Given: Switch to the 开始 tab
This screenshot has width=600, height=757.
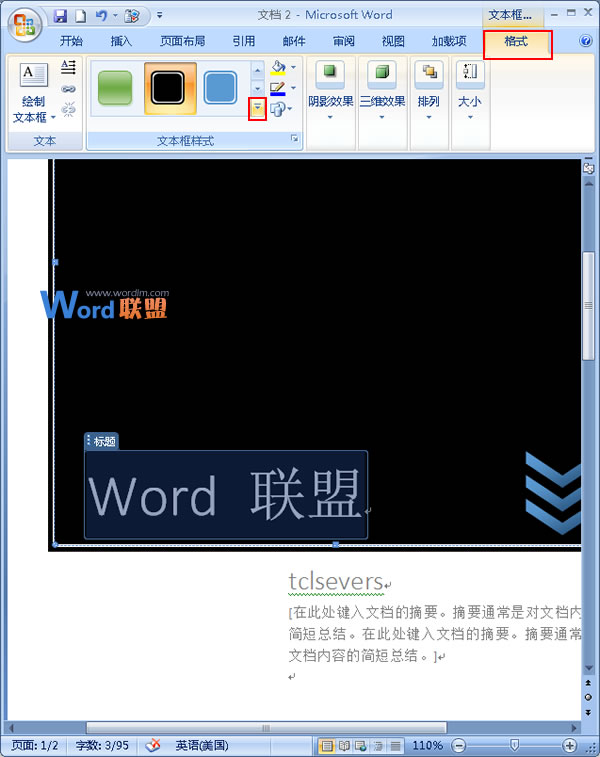Looking at the screenshot, I should coord(71,42).
